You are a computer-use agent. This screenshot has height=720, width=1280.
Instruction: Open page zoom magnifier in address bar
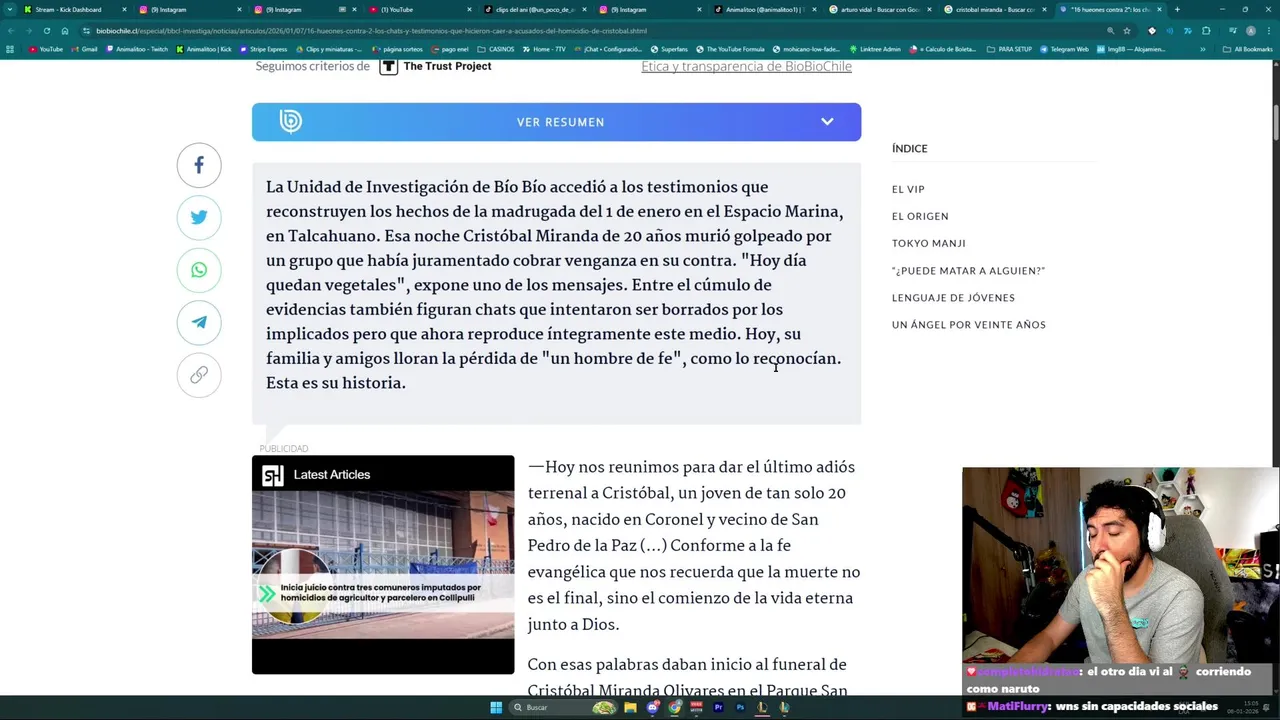point(1110,31)
